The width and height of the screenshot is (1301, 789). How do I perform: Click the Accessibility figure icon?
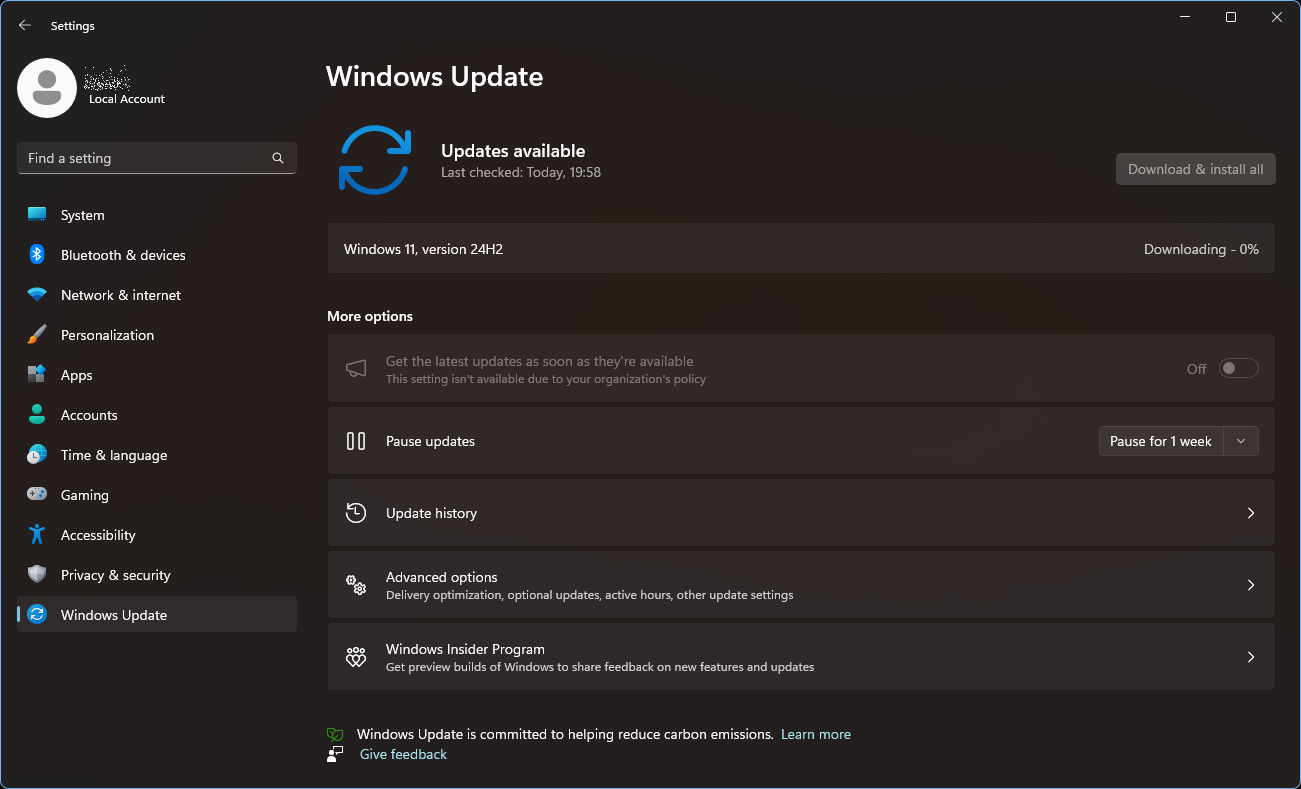click(x=37, y=535)
